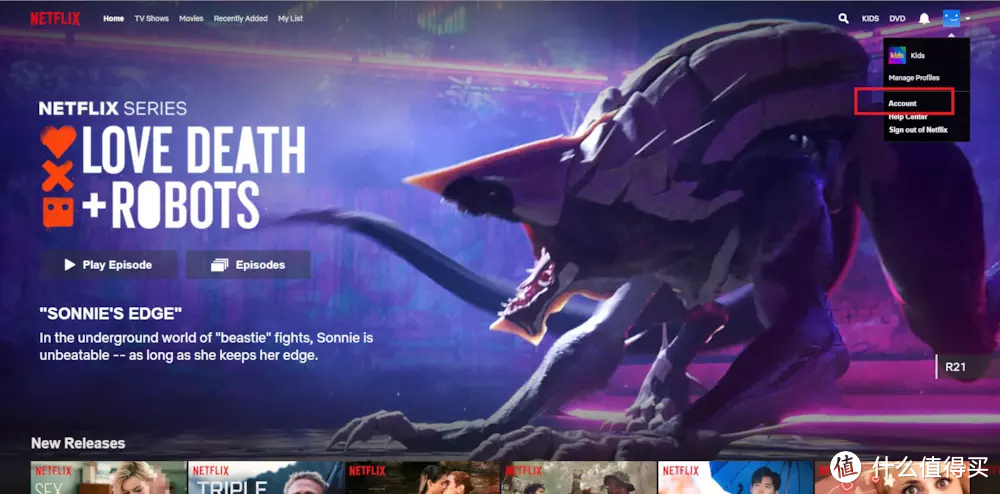
Task: Click the KIDS link in header
Action: pos(870,18)
